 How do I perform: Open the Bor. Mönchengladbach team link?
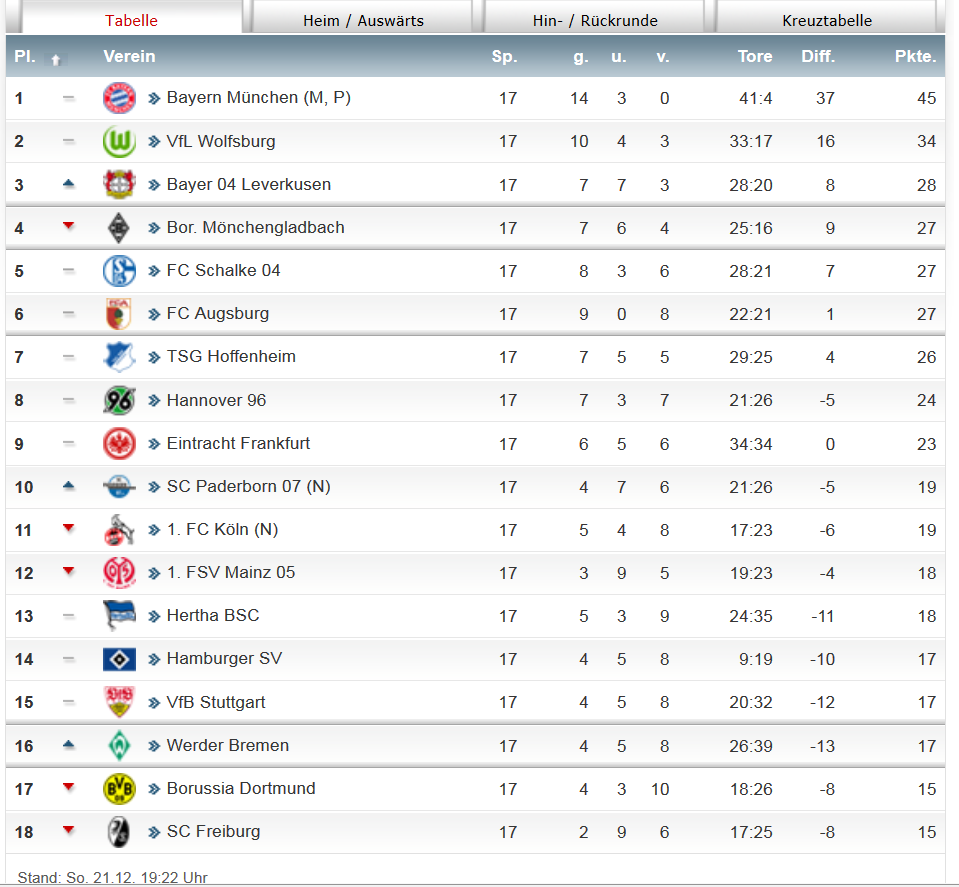click(x=255, y=227)
